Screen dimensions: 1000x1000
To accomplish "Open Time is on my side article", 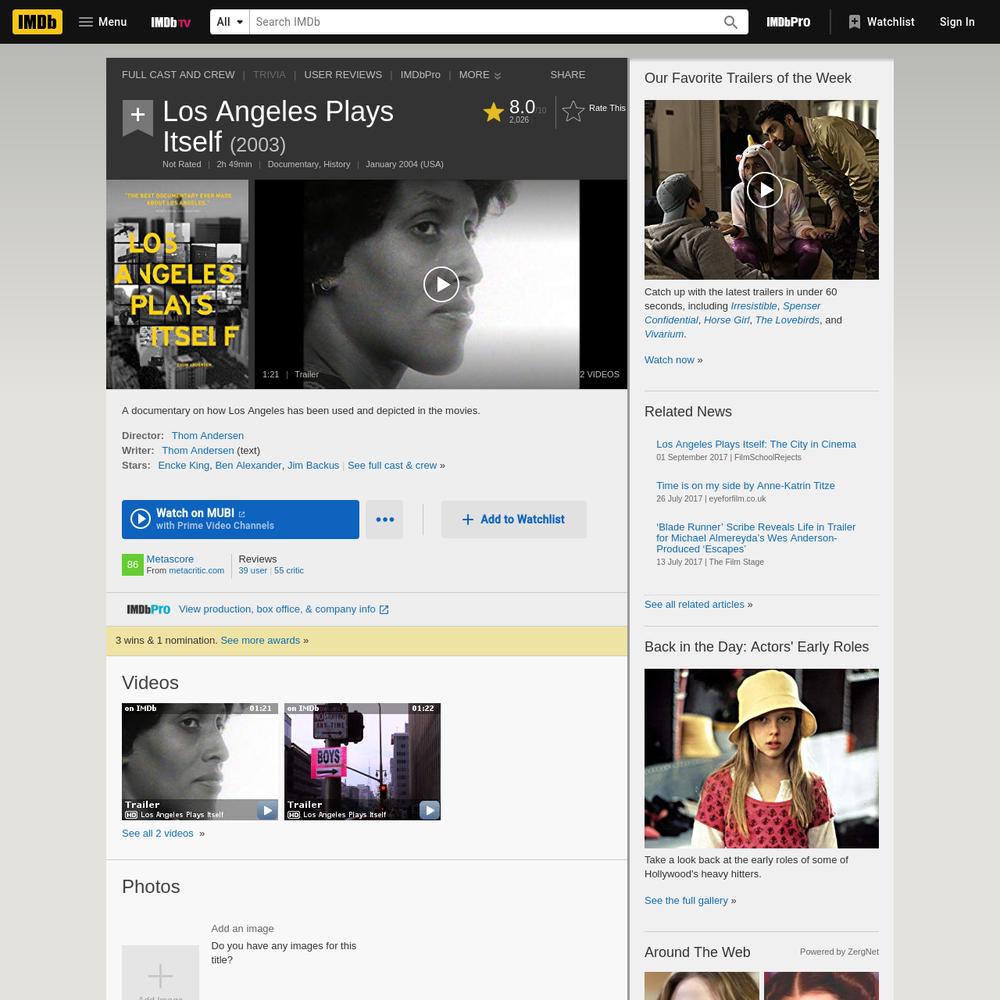I will pos(746,486).
